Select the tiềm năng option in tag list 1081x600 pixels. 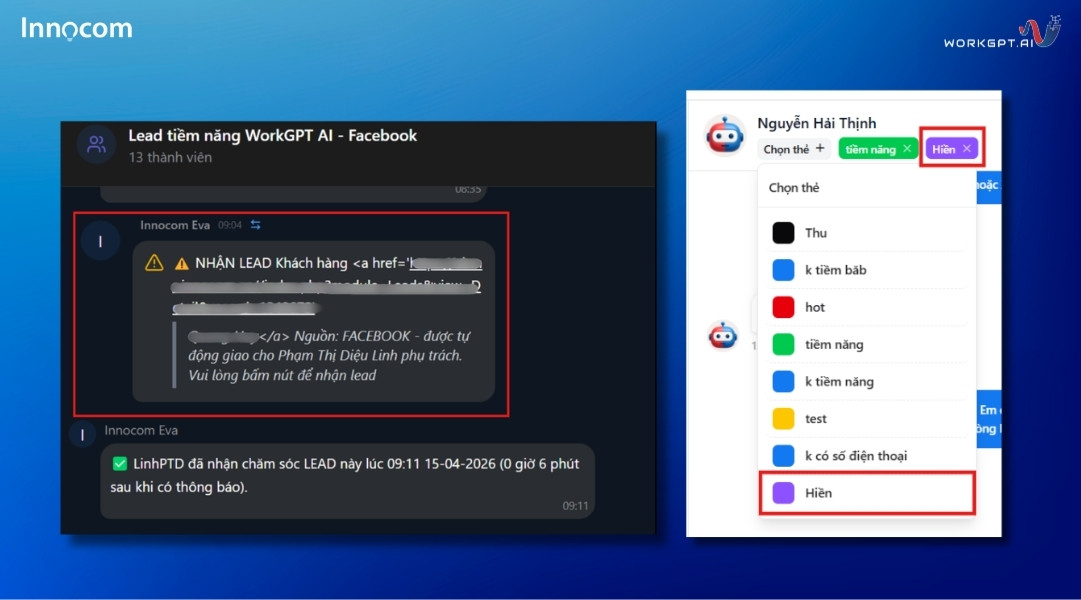pyautogui.click(x=867, y=344)
